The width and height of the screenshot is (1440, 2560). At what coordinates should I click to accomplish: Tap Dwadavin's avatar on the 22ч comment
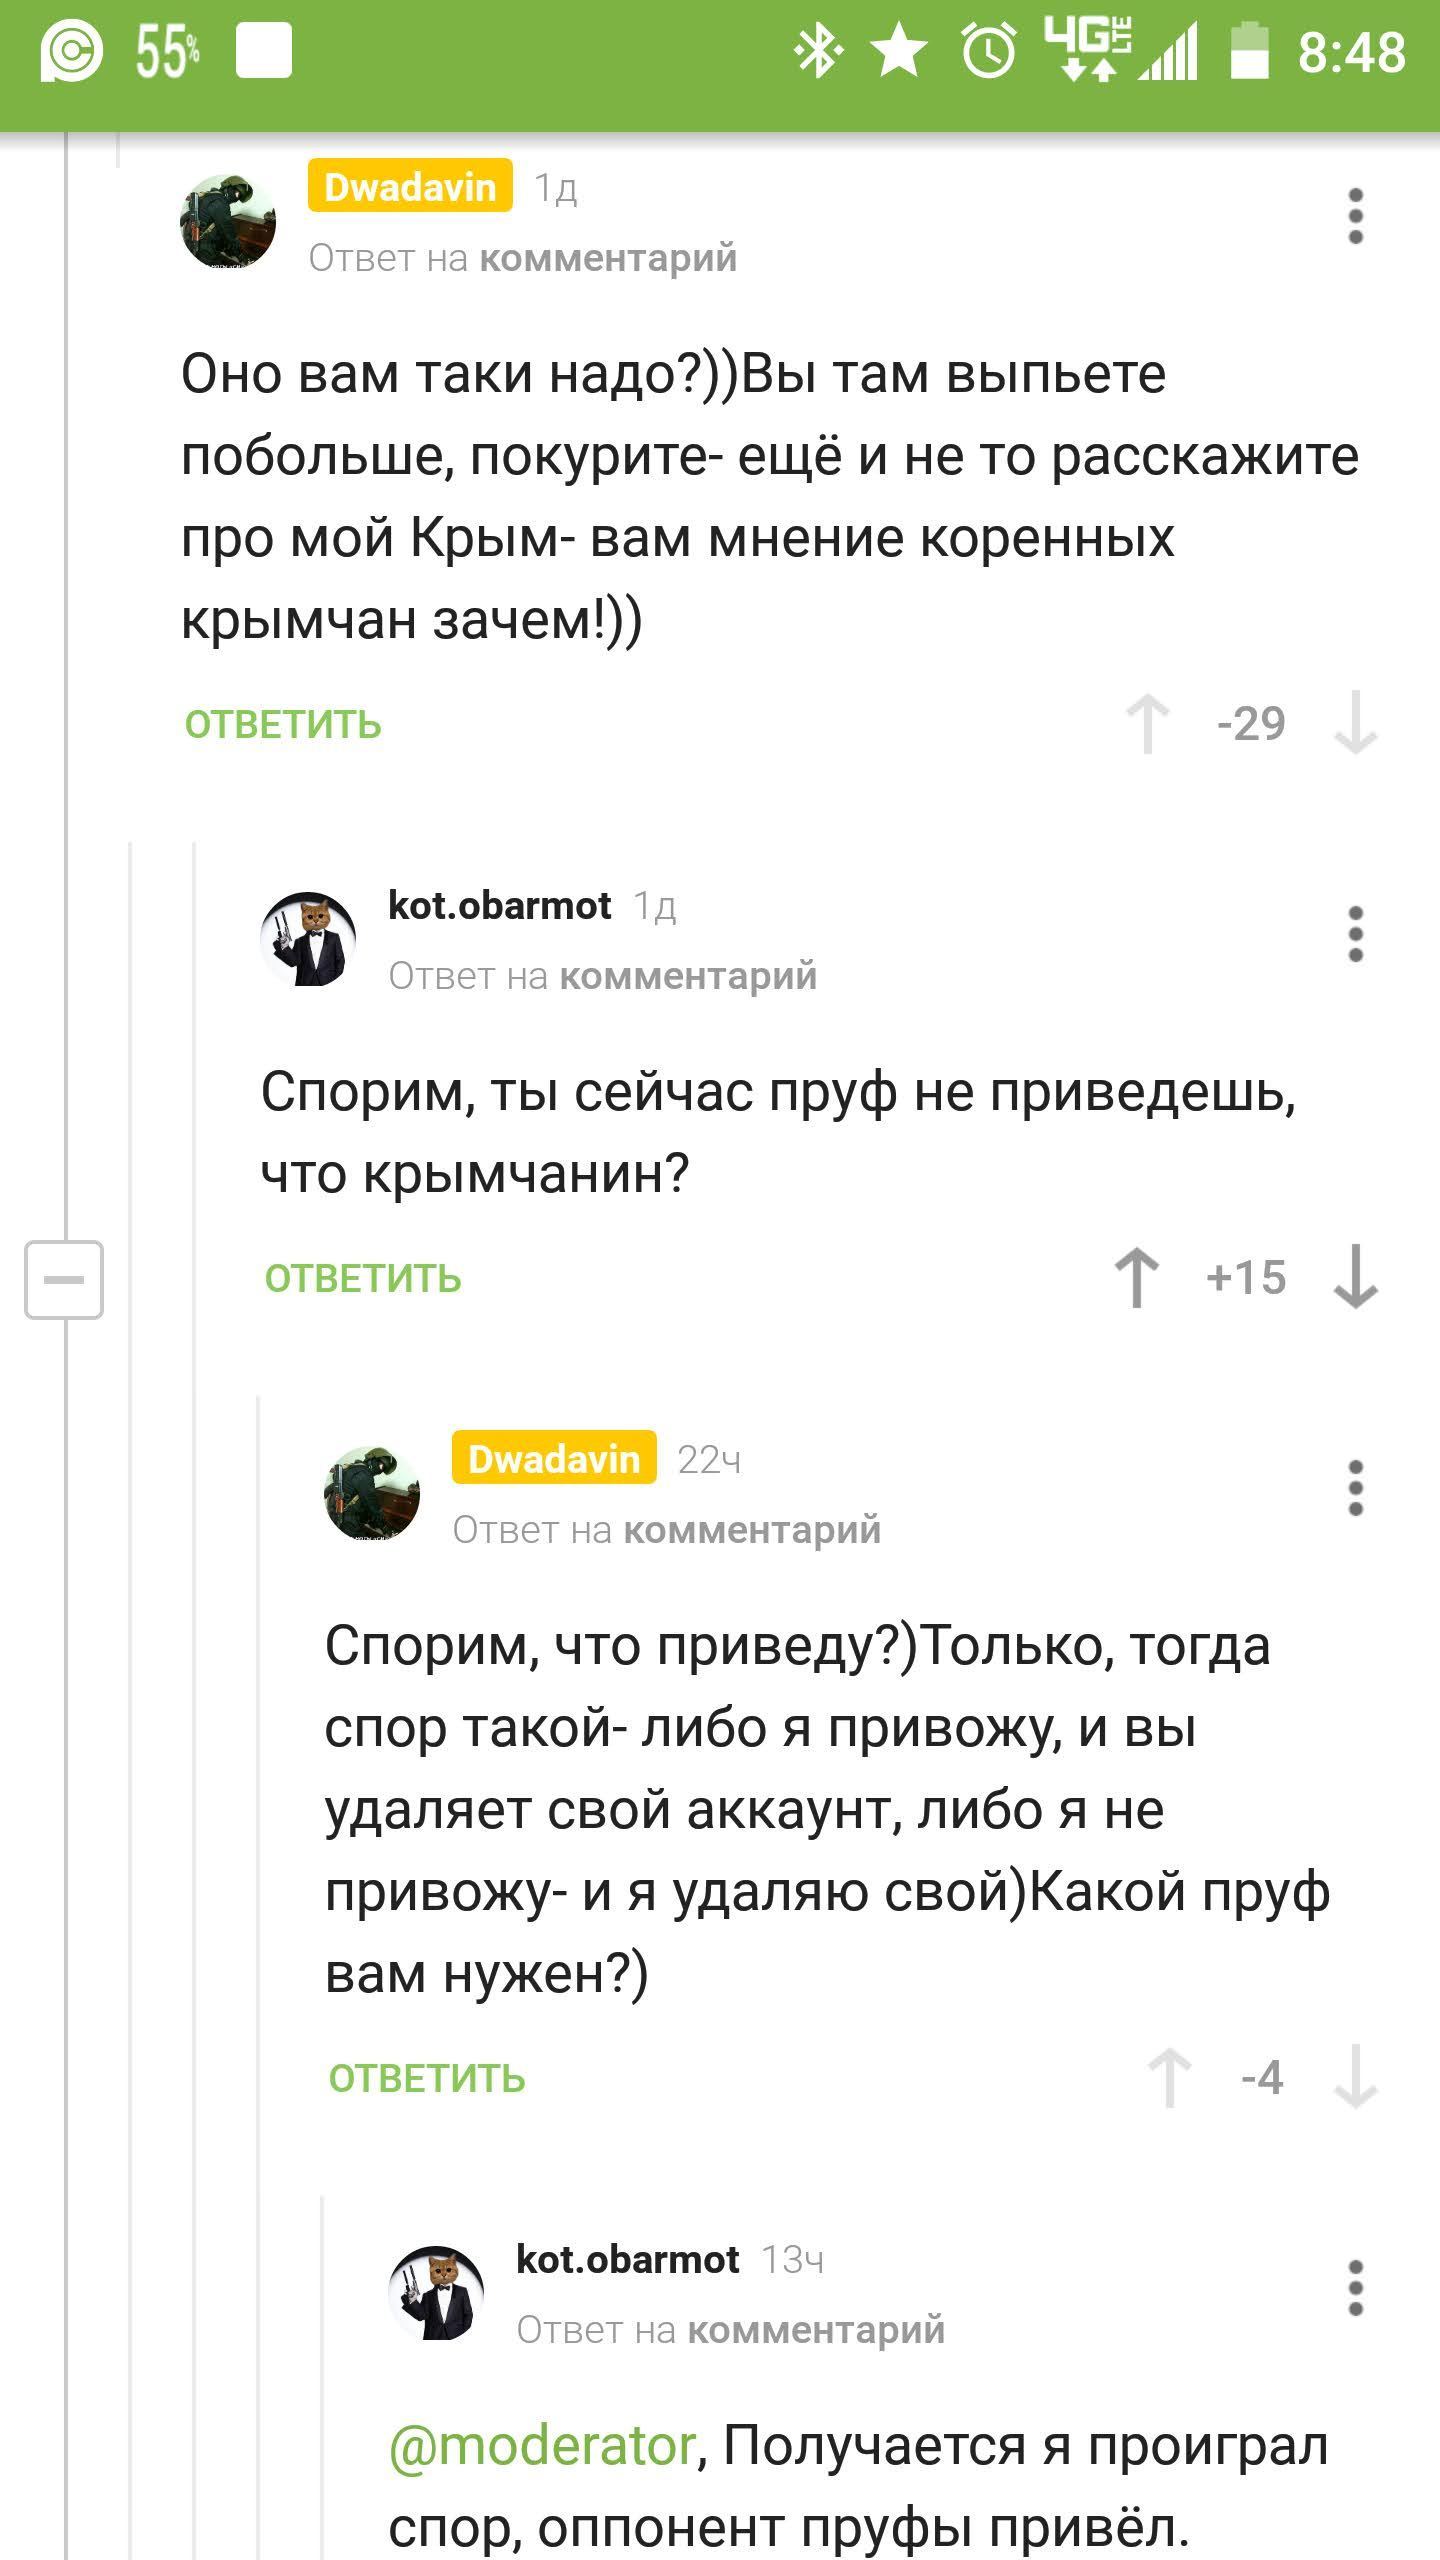pos(372,1493)
